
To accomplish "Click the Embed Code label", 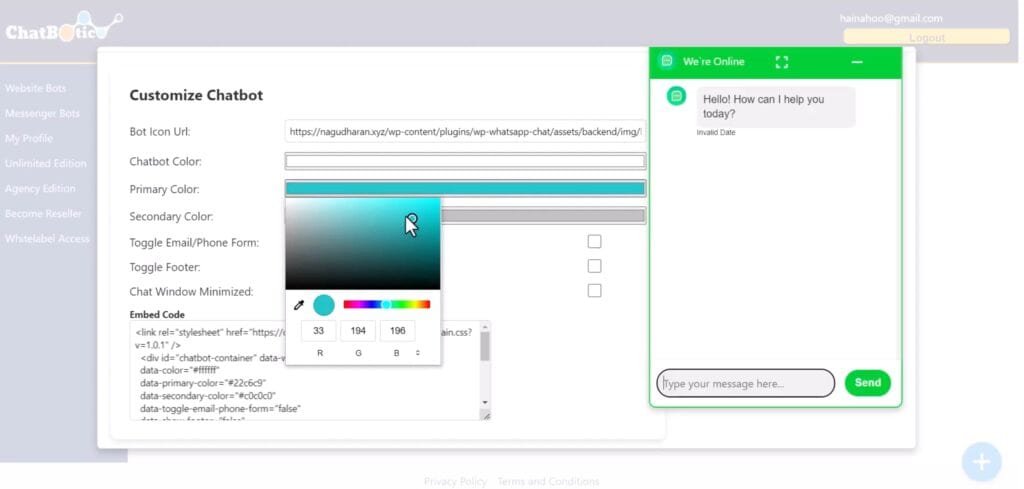I will click(x=157, y=315).
